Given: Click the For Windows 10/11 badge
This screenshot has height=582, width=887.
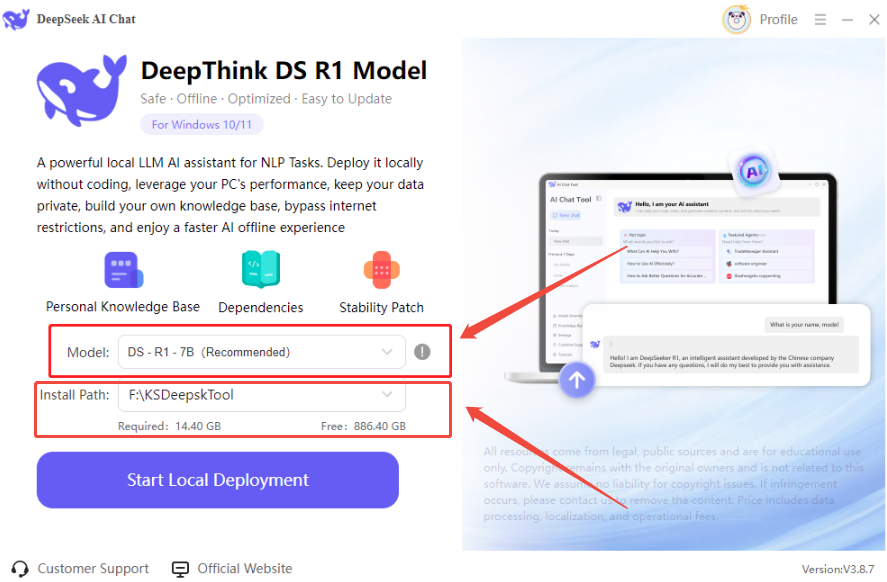Looking at the screenshot, I should click(x=201, y=124).
